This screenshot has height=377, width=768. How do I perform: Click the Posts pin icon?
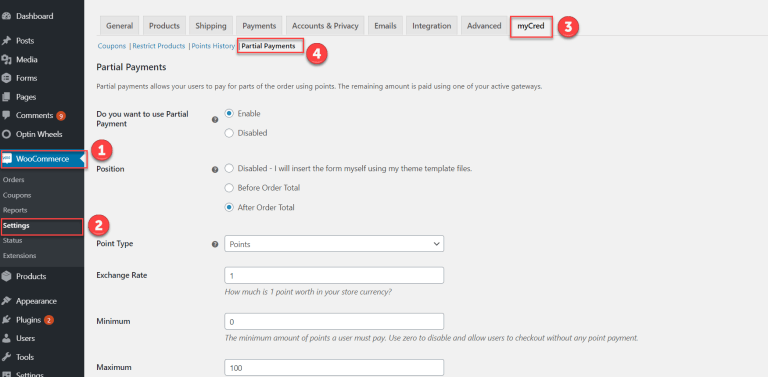click(7, 41)
